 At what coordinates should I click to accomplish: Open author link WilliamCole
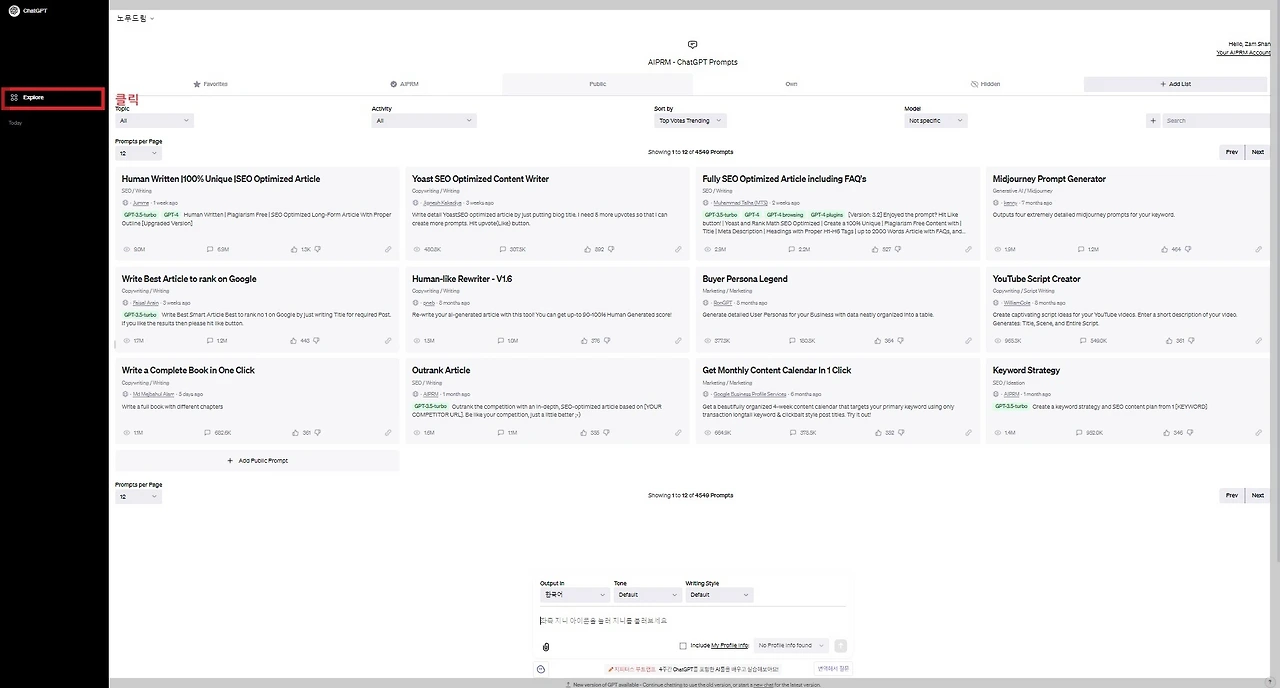1016,303
